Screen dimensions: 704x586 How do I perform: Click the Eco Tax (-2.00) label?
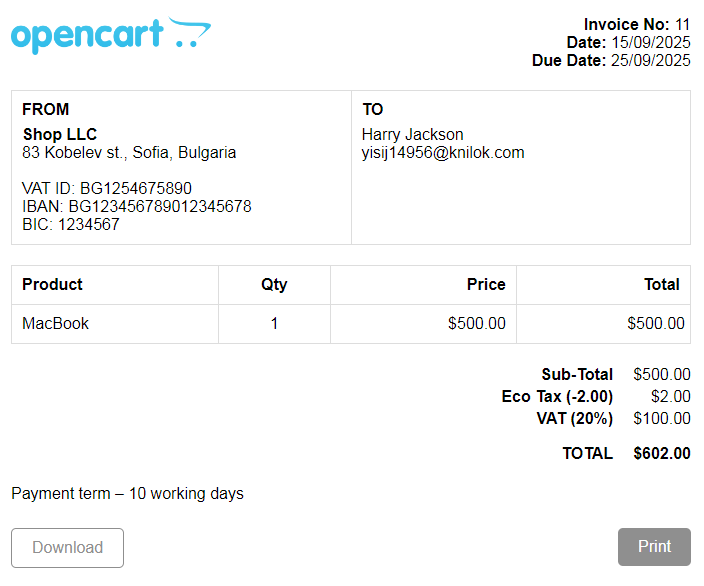(557, 397)
